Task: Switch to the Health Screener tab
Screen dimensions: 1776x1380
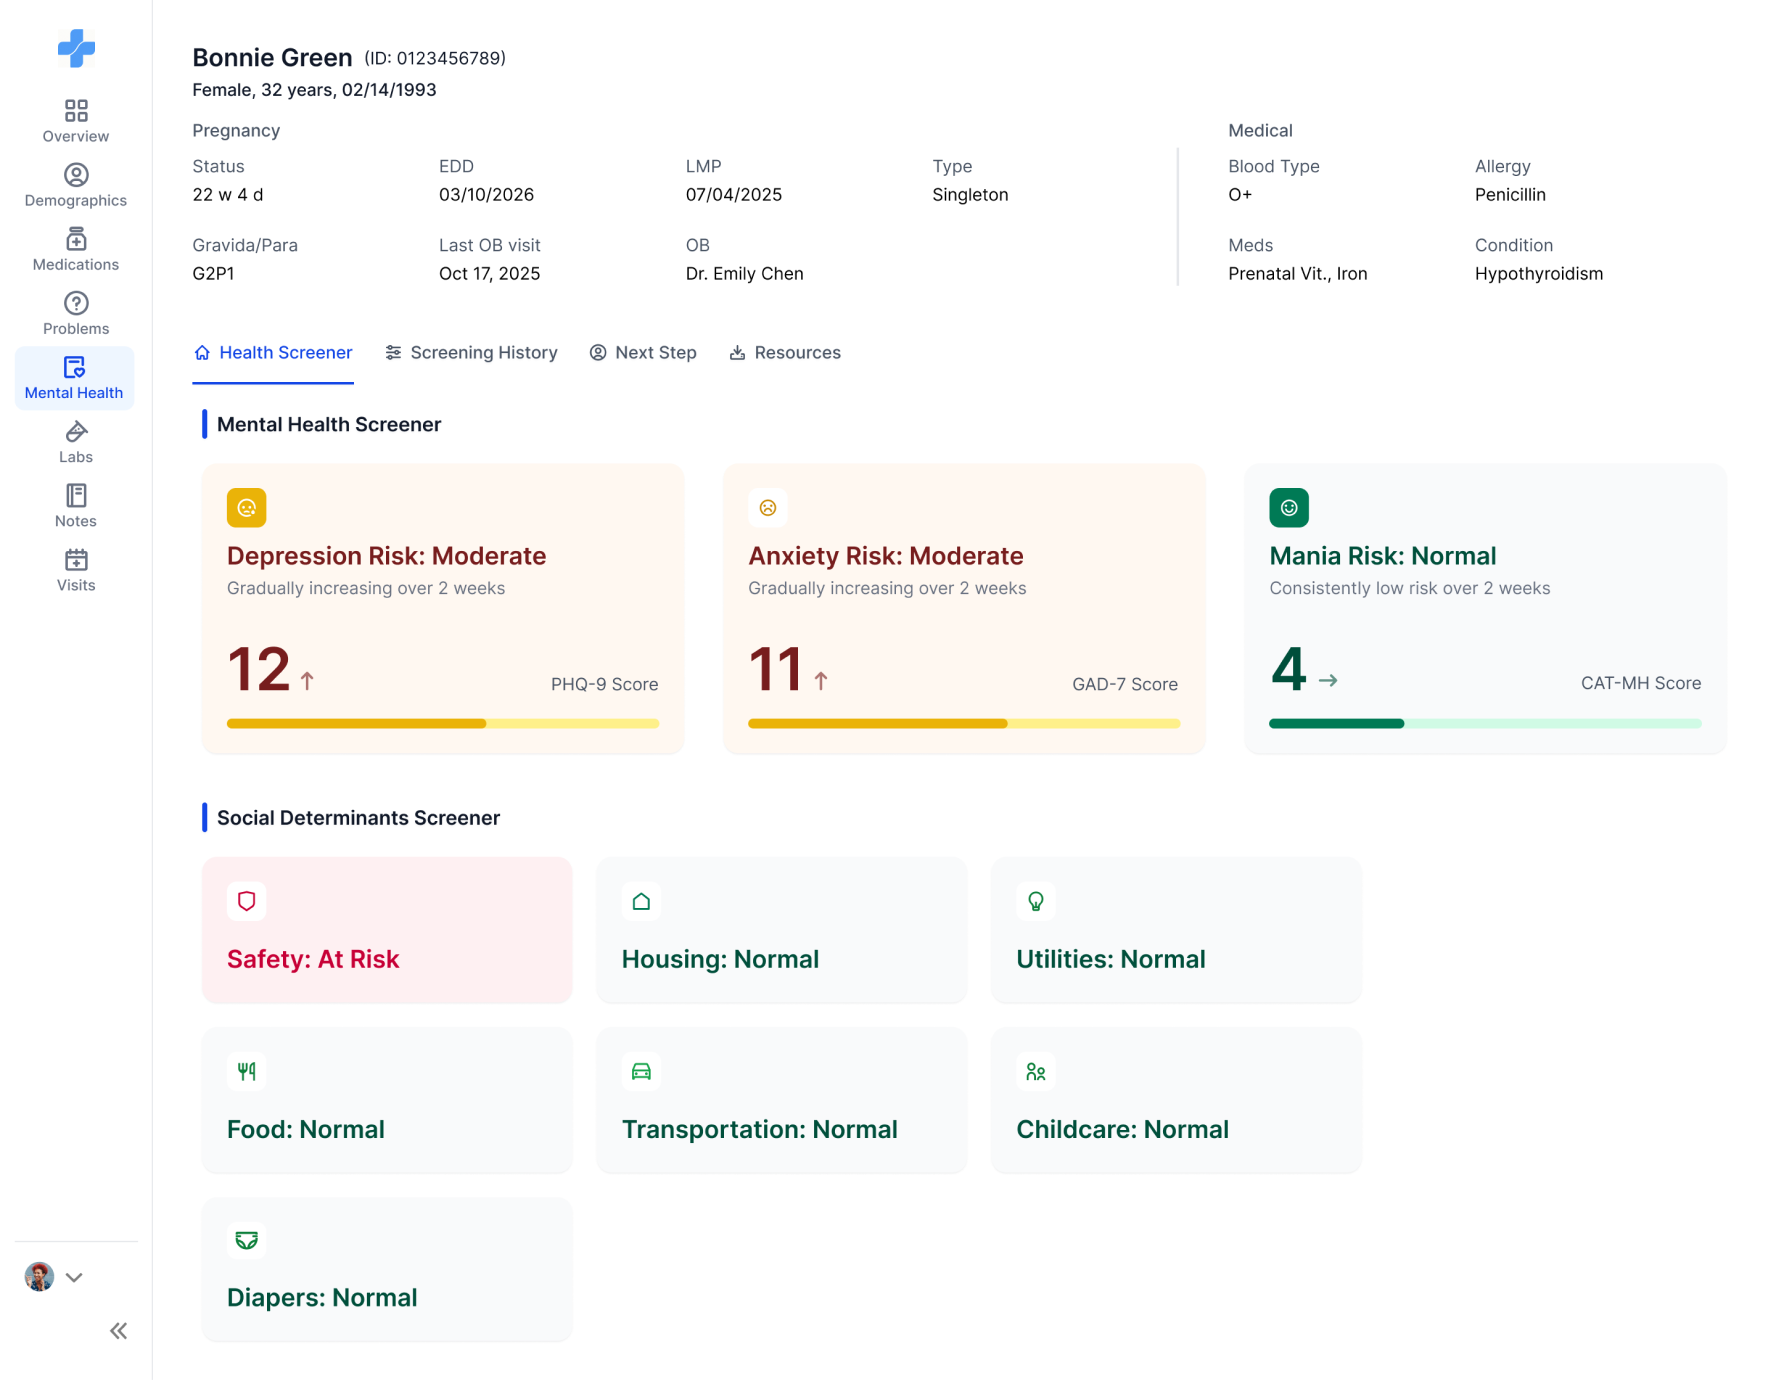Action: pyautogui.click(x=273, y=353)
